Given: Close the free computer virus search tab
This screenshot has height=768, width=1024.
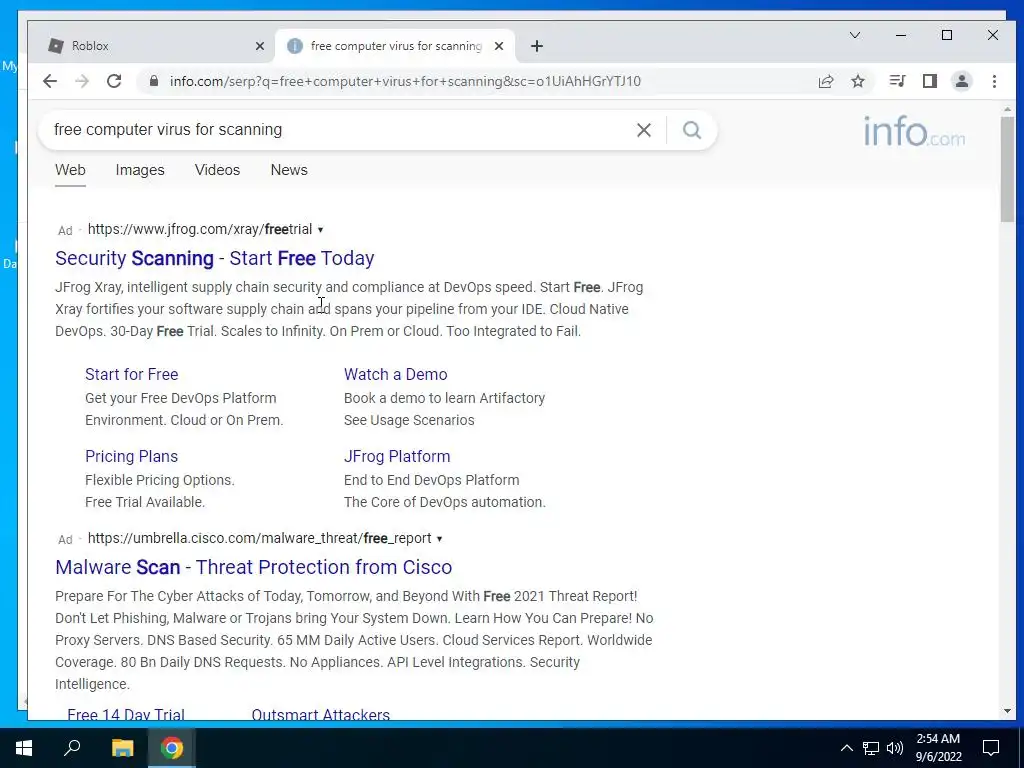Looking at the screenshot, I should pos(499,46).
